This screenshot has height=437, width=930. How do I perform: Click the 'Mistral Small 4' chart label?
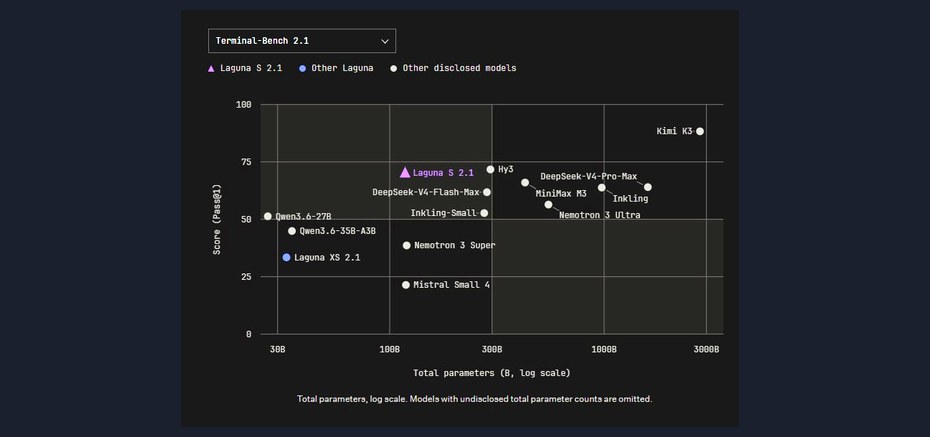[451, 285]
